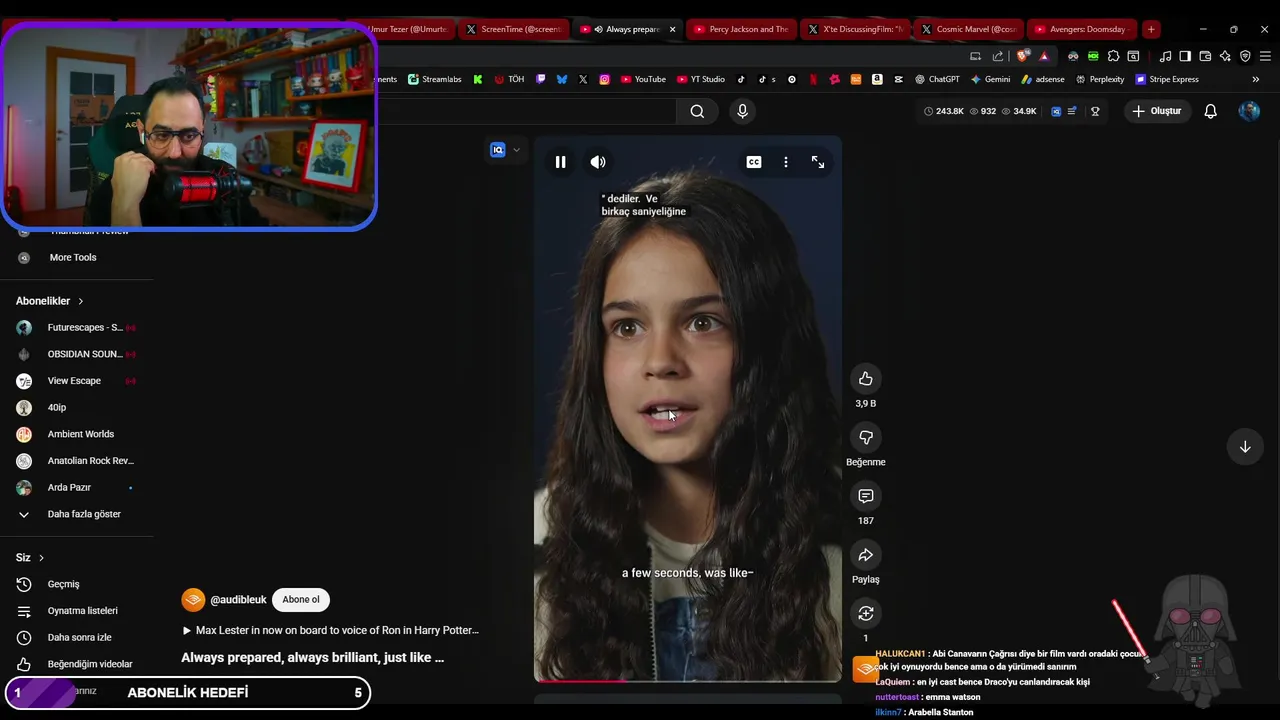Start voice search with microphone

(742, 111)
